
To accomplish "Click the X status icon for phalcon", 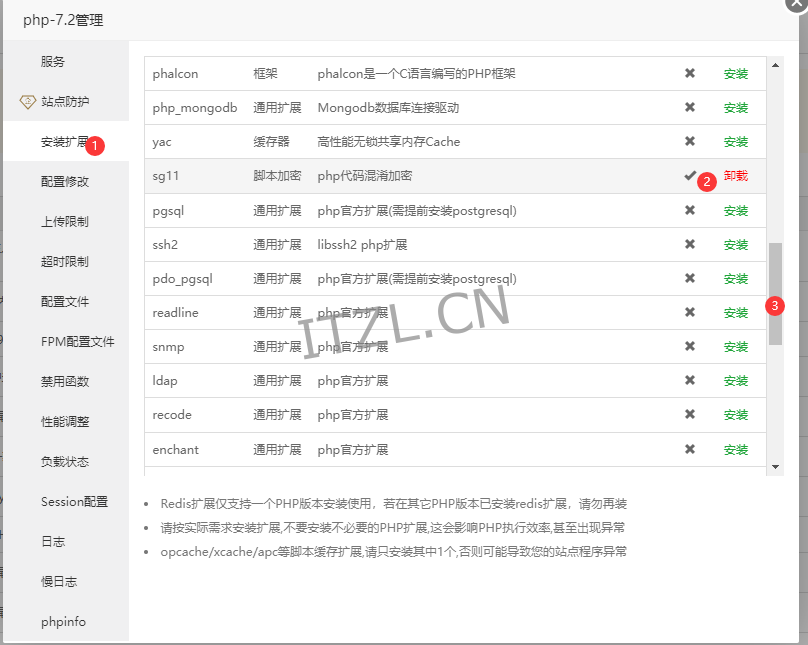I will [689, 73].
